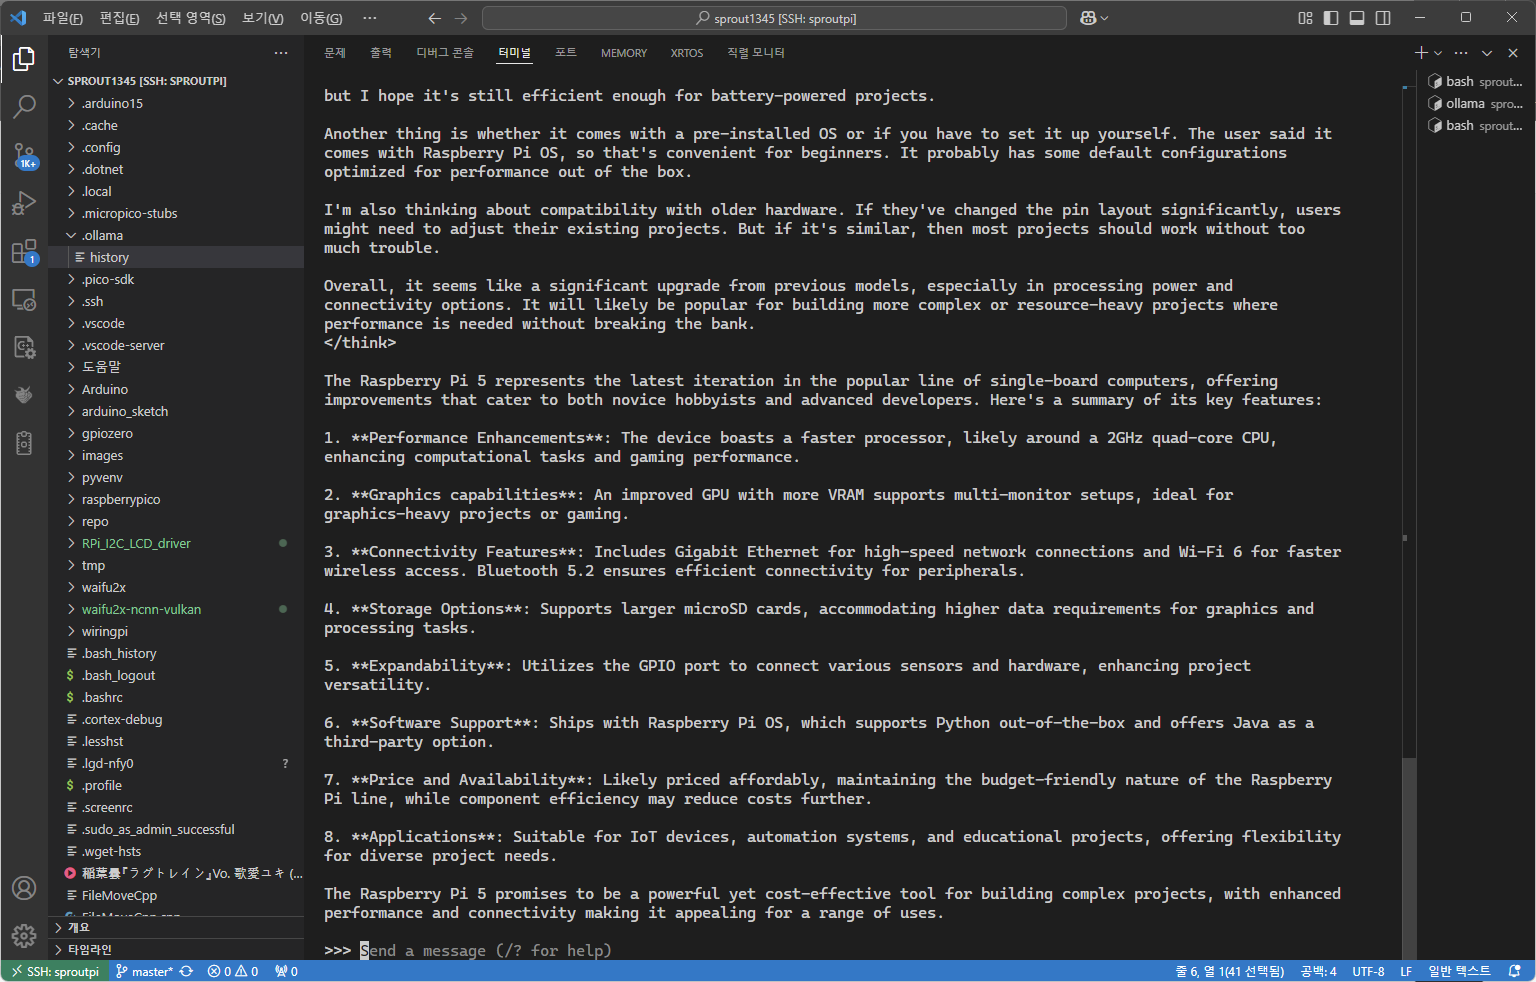Switch to the 디버그 콘솔 tab
The image size is (1536, 982).
[x=445, y=53]
